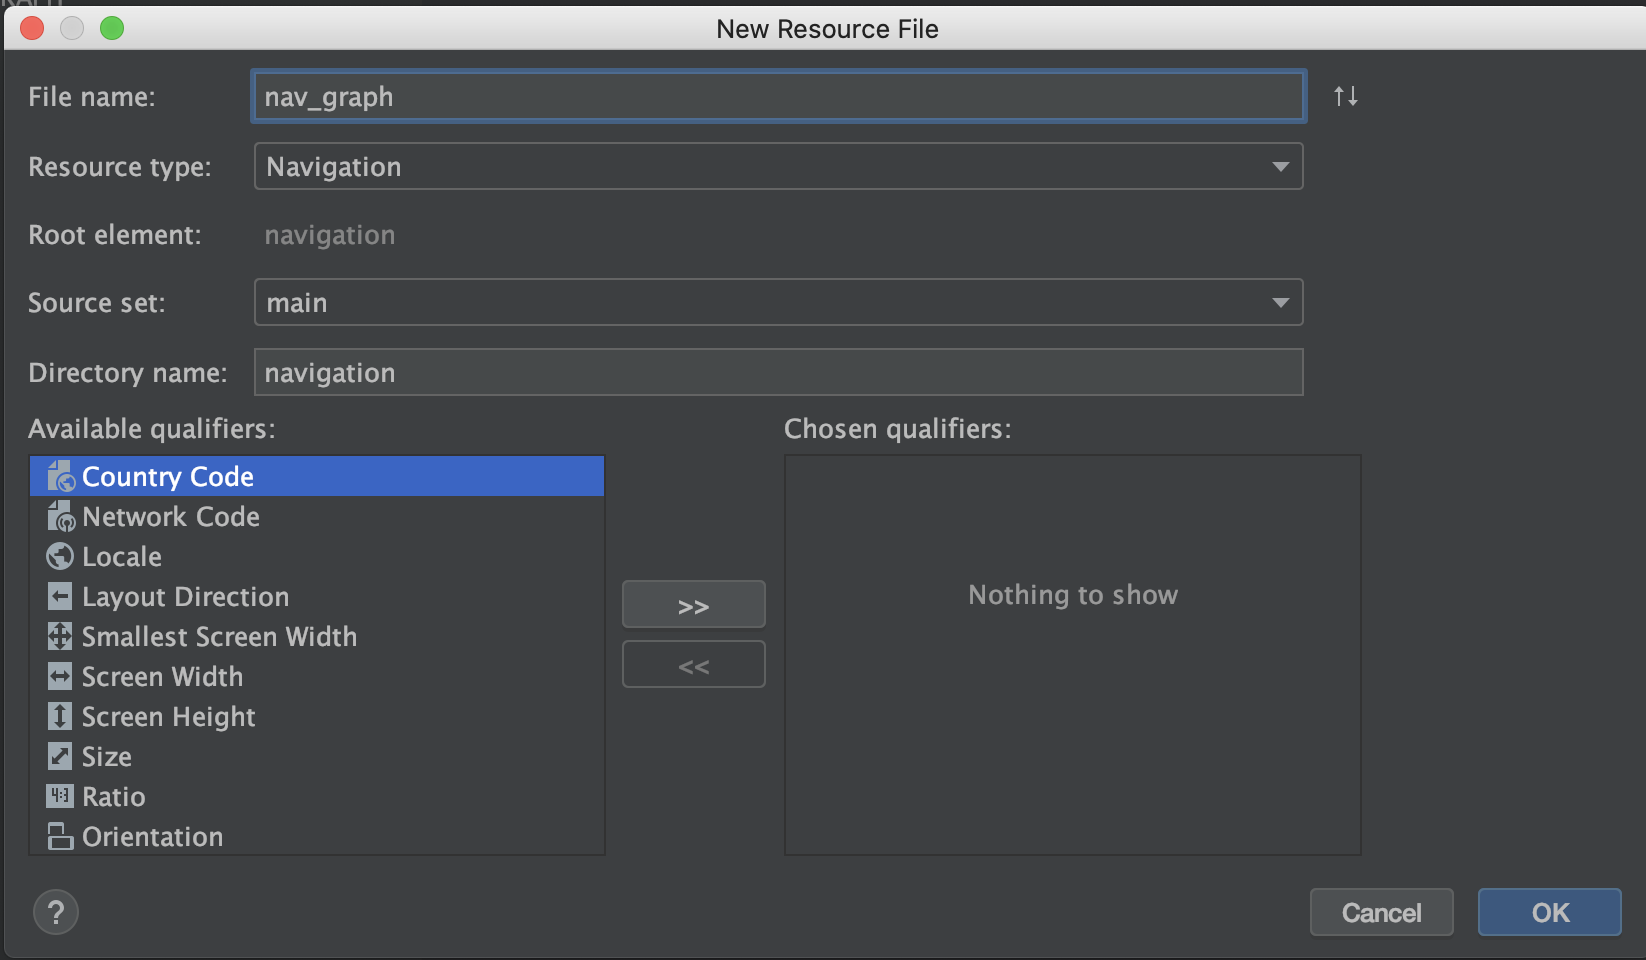Select the Screen Height list entry

(x=317, y=716)
